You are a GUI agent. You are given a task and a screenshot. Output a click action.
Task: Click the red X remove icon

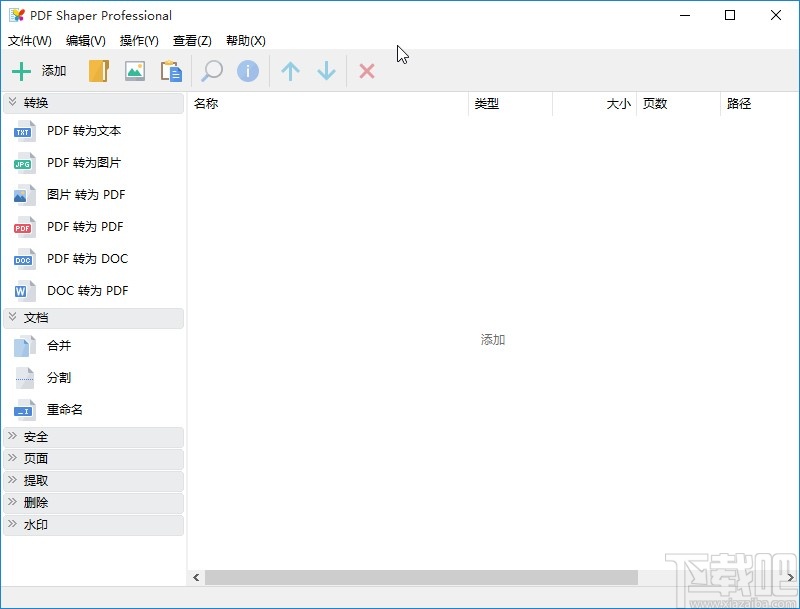(x=367, y=71)
